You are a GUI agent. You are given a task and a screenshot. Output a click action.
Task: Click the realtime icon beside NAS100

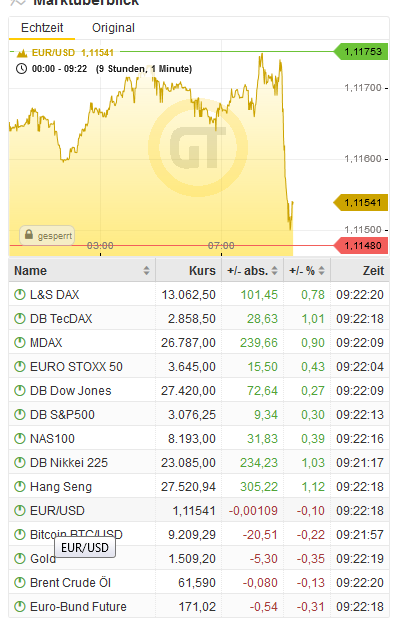20,439
